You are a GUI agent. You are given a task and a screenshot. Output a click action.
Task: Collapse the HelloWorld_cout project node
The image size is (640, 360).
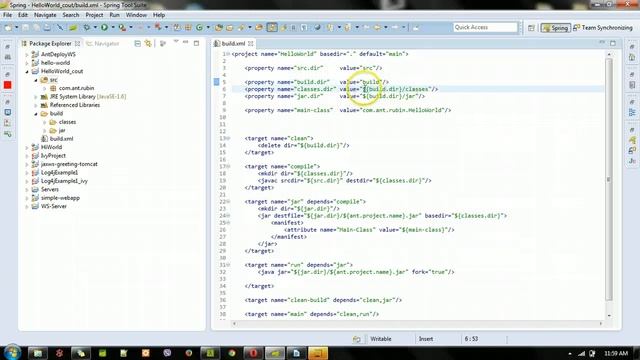27,71
